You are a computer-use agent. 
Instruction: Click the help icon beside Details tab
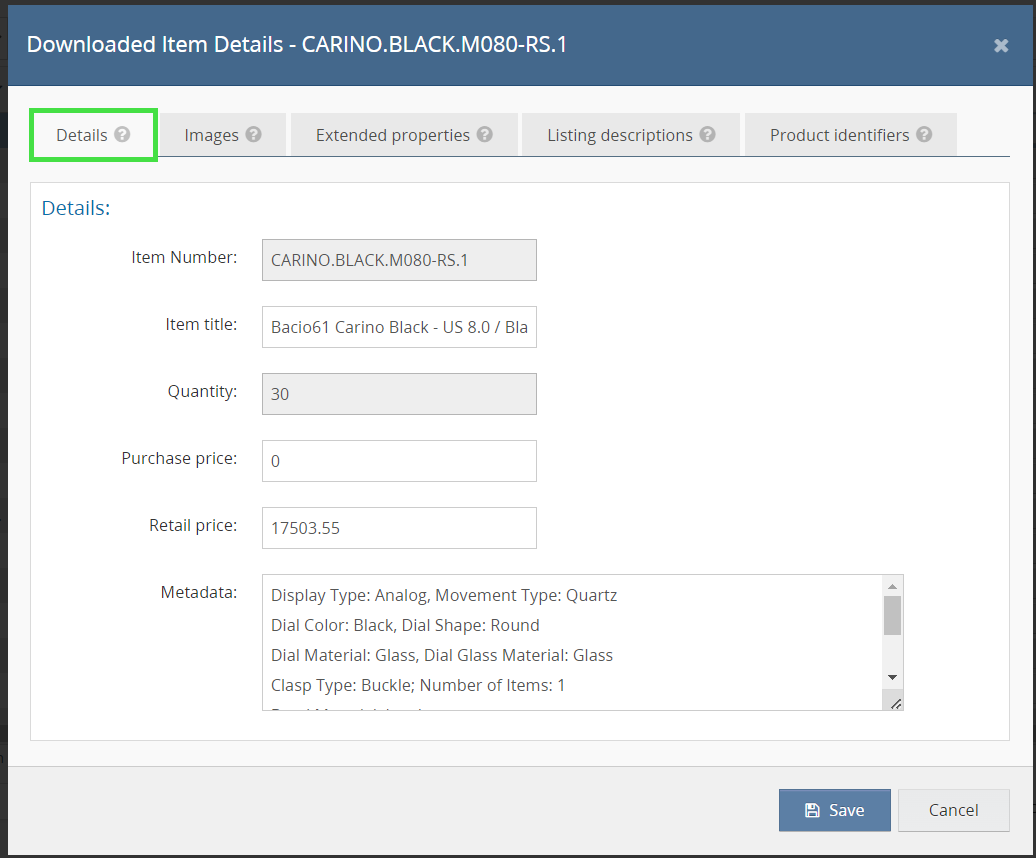tap(122, 134)
